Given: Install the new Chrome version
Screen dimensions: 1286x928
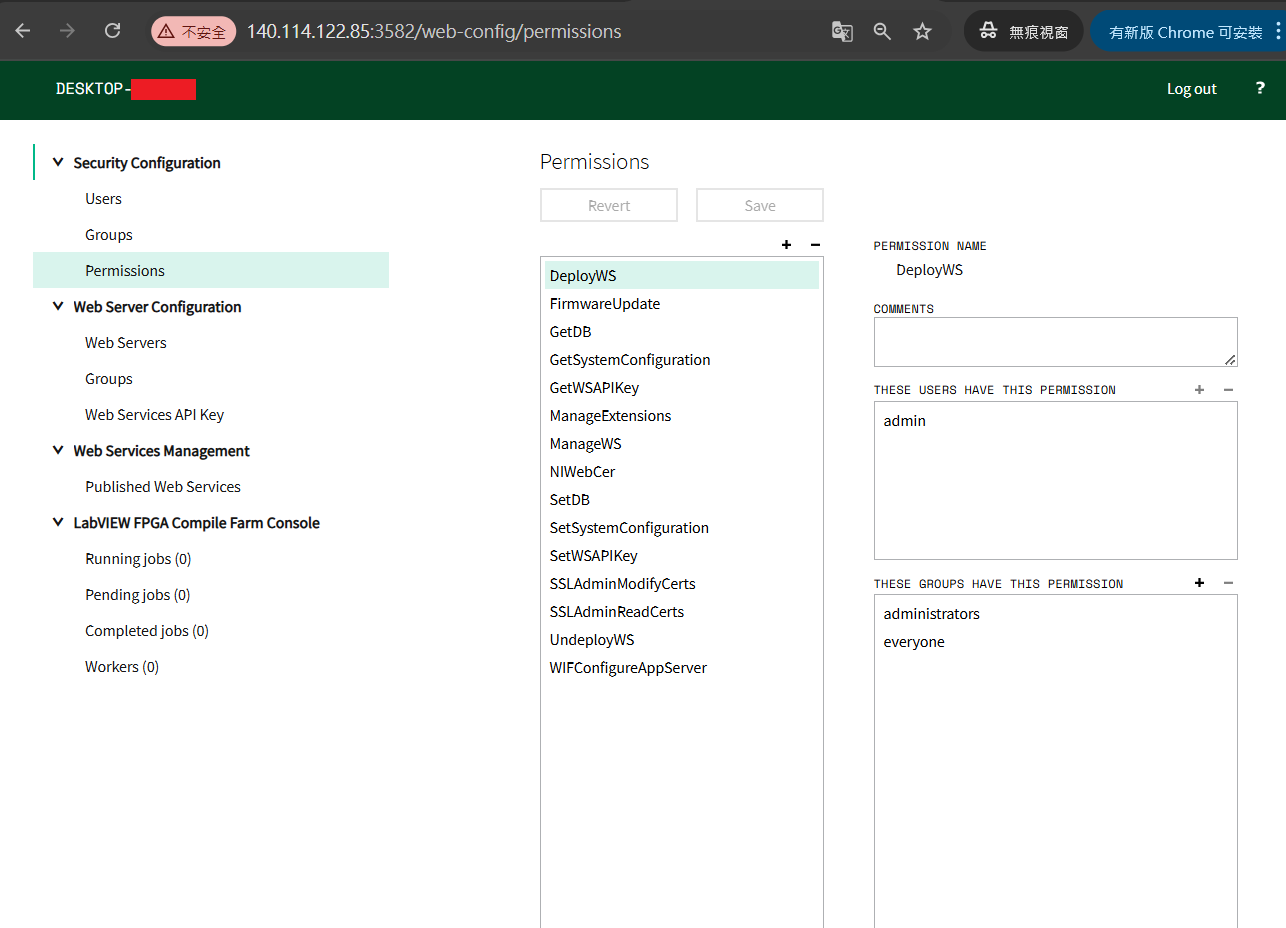Looking at the screenshot, I should [1188, 32].
